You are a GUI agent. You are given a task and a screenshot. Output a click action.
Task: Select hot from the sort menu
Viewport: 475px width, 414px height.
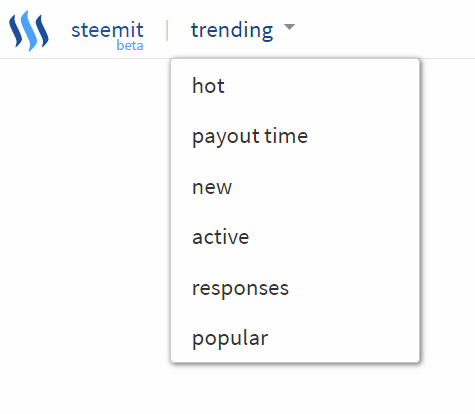click(x=208, y=86)
